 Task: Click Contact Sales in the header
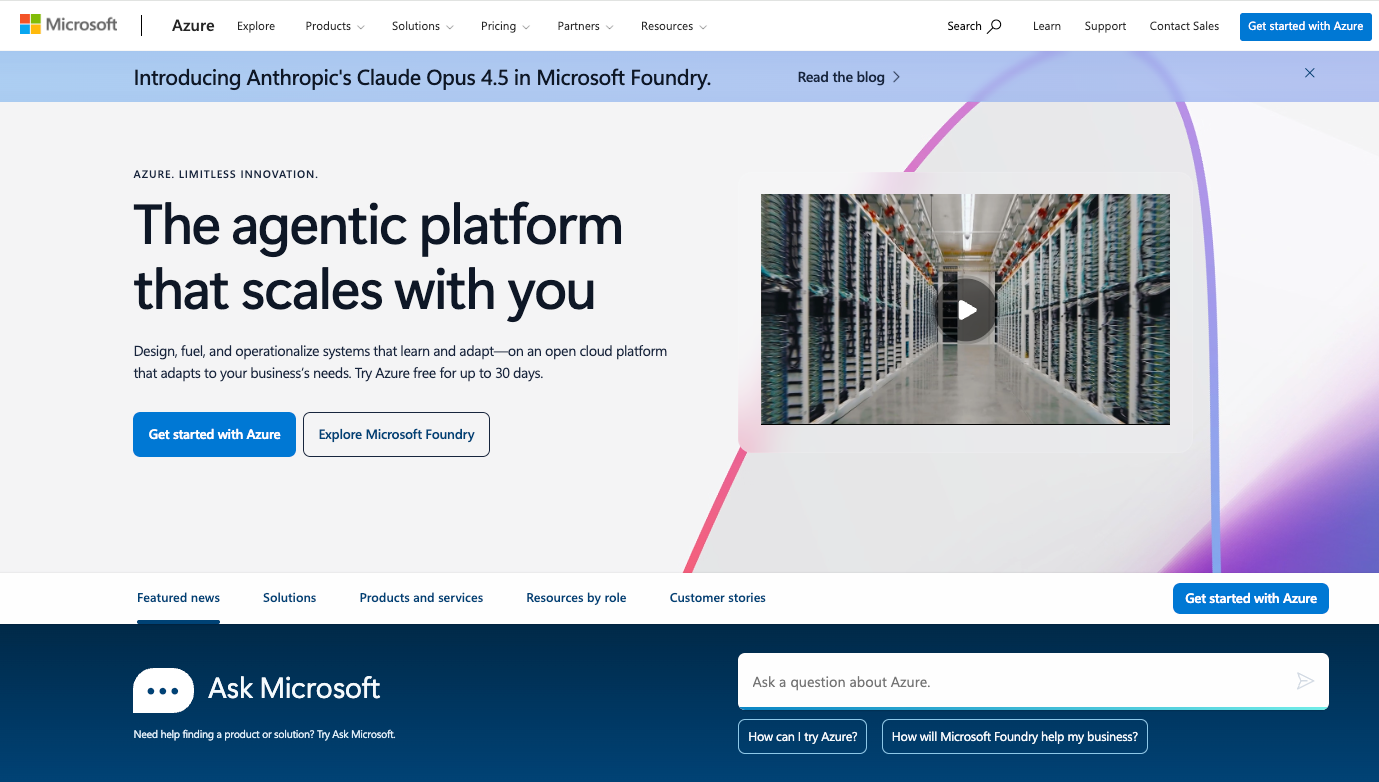pos(1184,26)
